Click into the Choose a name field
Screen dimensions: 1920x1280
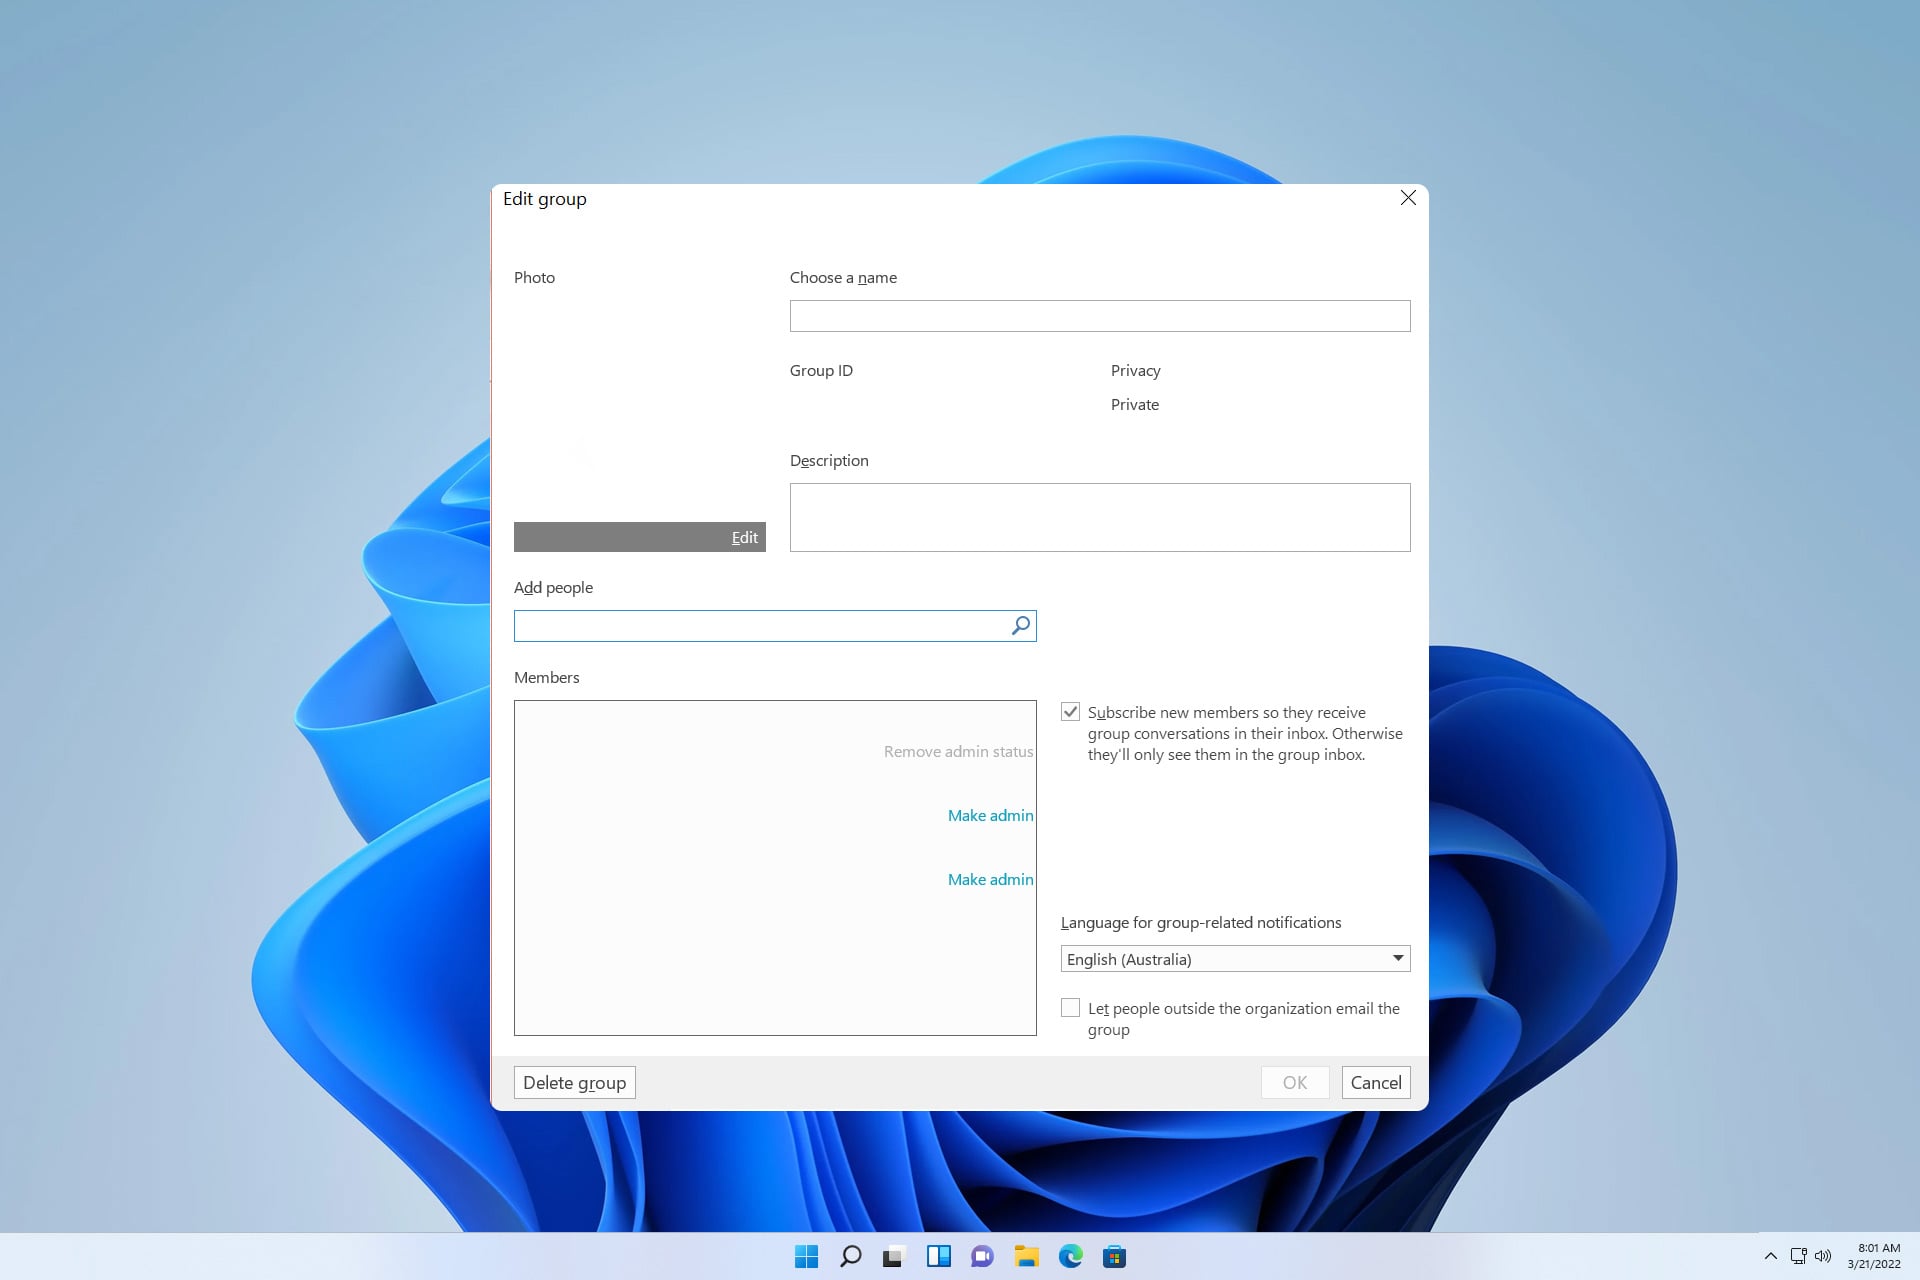click(1099, 316)
